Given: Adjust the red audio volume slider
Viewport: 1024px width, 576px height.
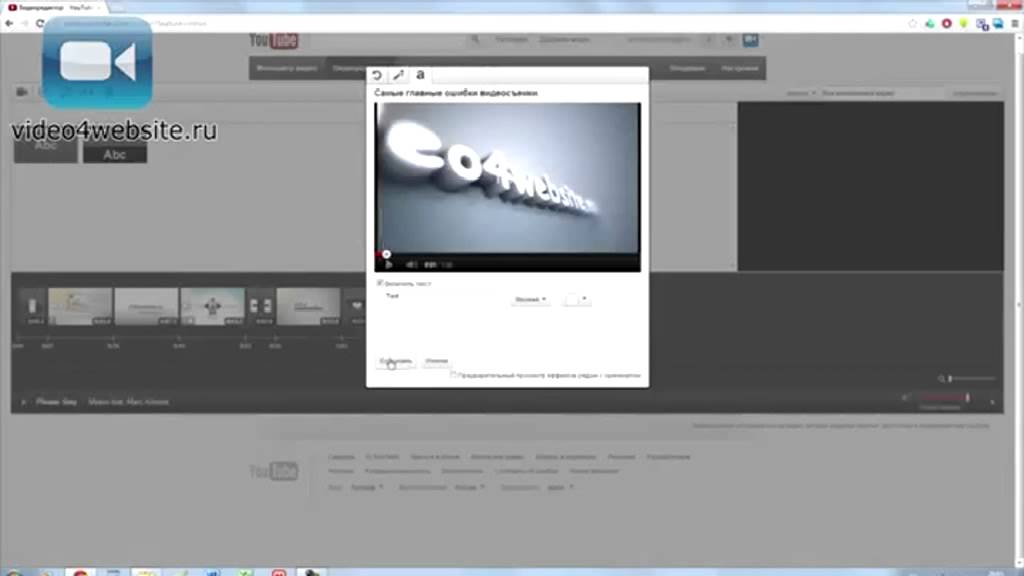Looking at the screenshot, I should click(944, 397).
